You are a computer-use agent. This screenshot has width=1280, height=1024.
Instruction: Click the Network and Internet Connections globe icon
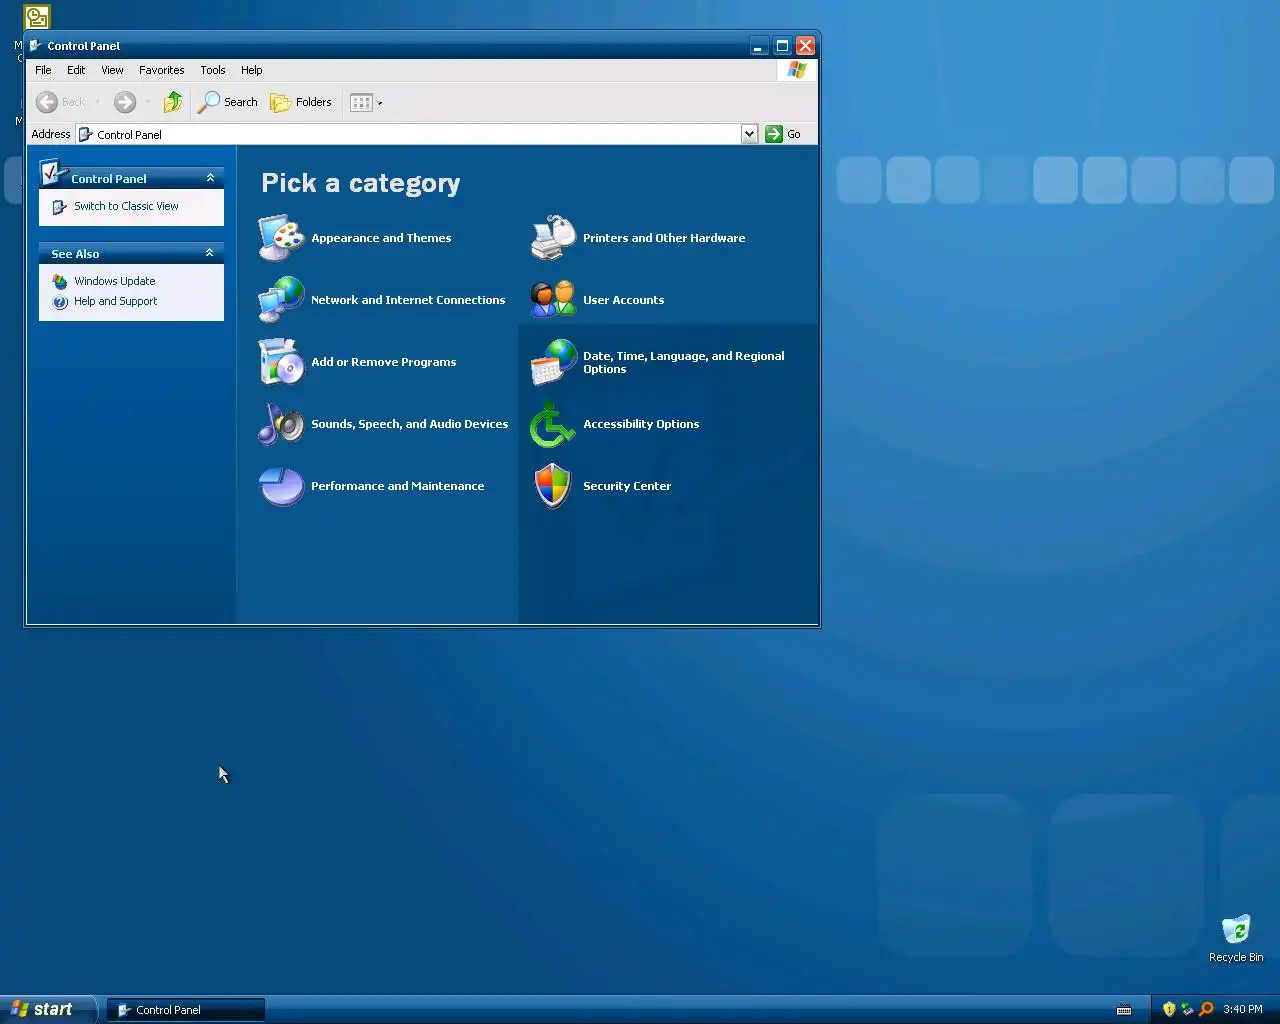click(x=281, y=300)
